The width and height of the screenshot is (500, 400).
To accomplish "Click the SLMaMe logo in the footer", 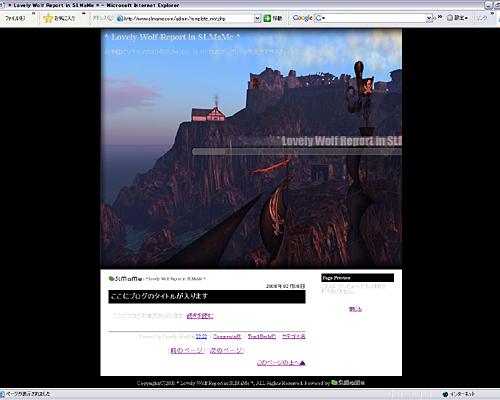I will tap(348, 383).
